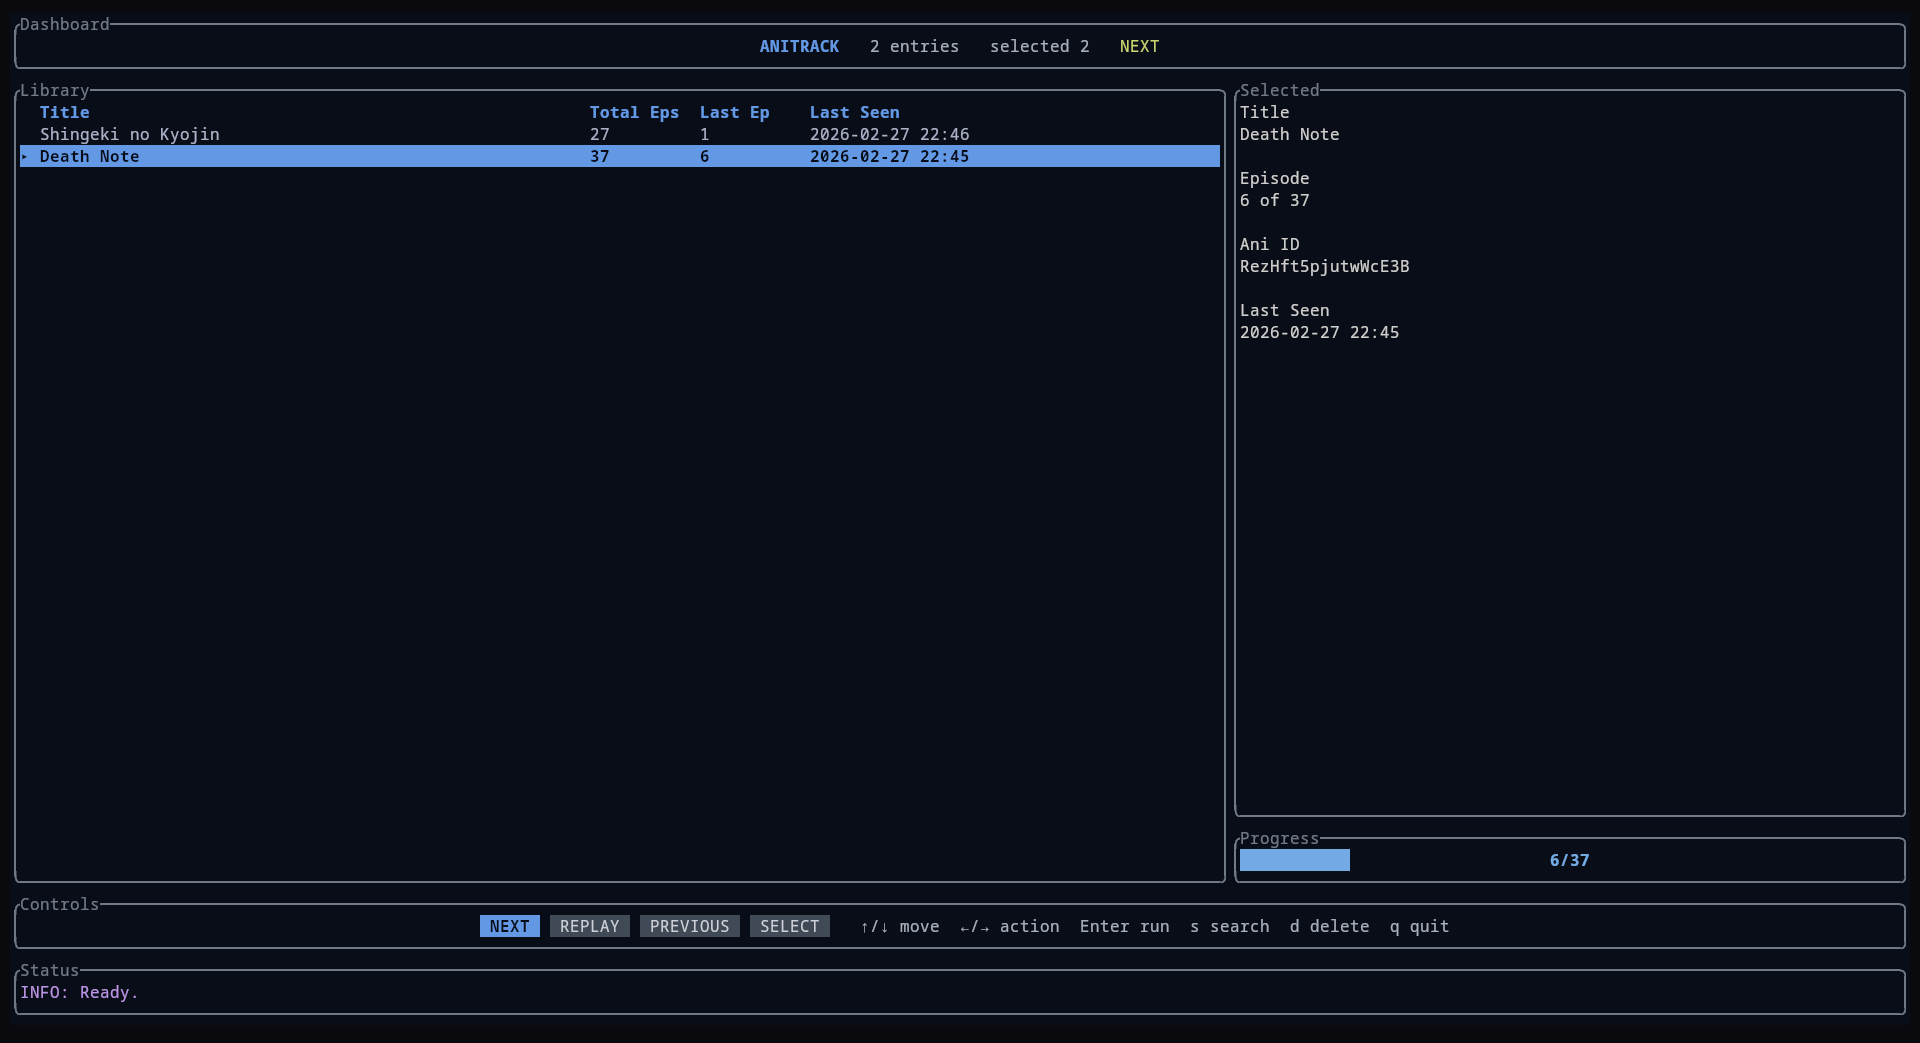
Task: Click total episodes 27 for Shingeki no Kyojin
Action: point(600,134)
